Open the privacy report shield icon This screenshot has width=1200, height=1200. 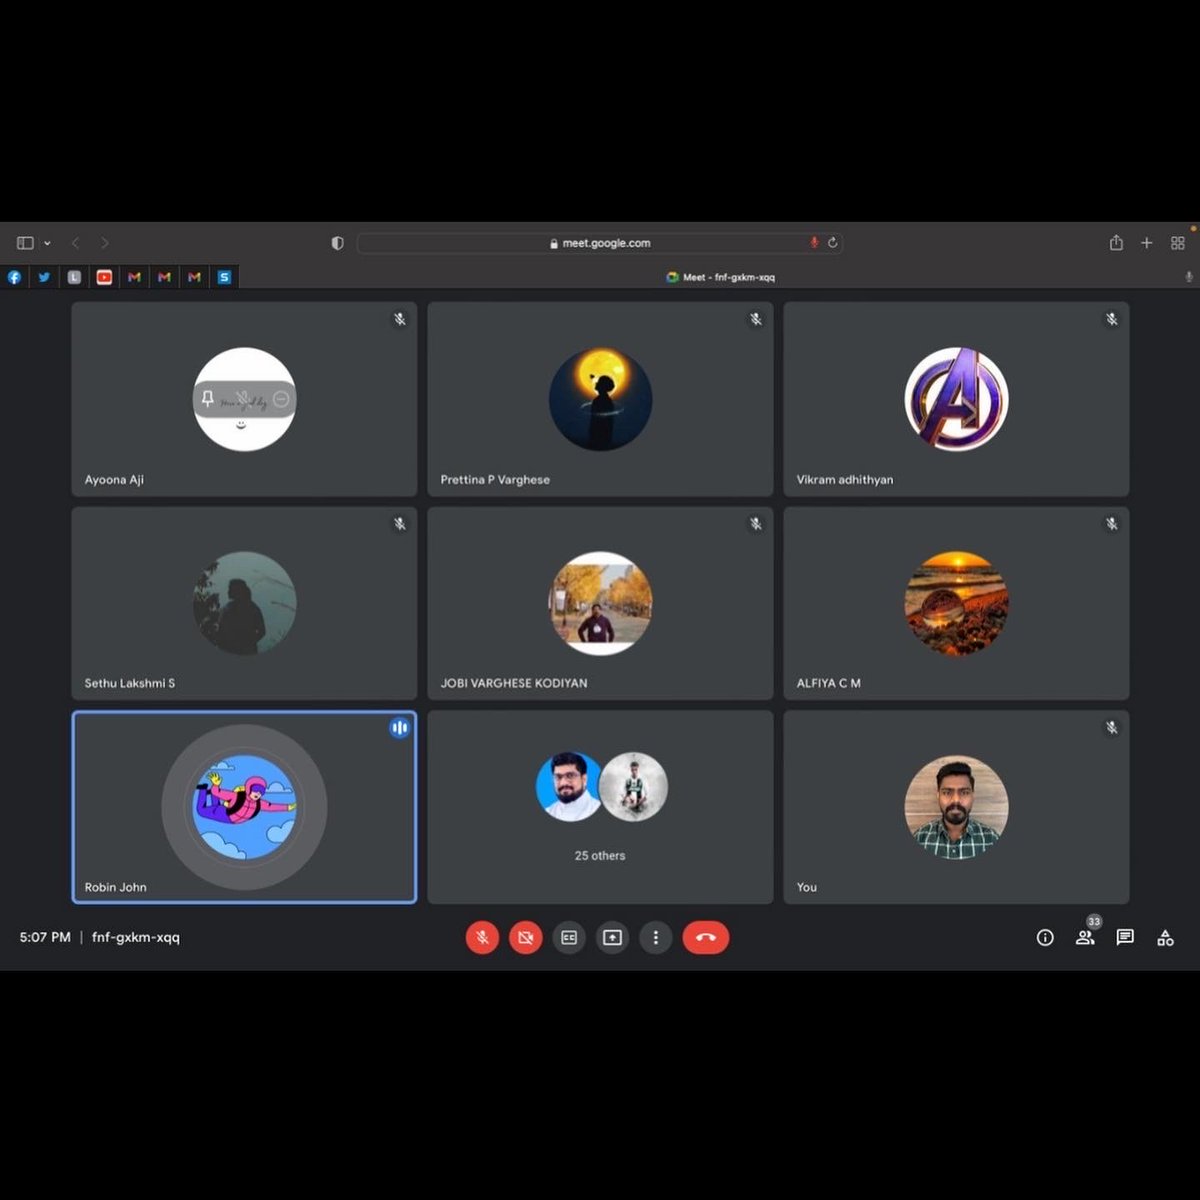point(337,243)
